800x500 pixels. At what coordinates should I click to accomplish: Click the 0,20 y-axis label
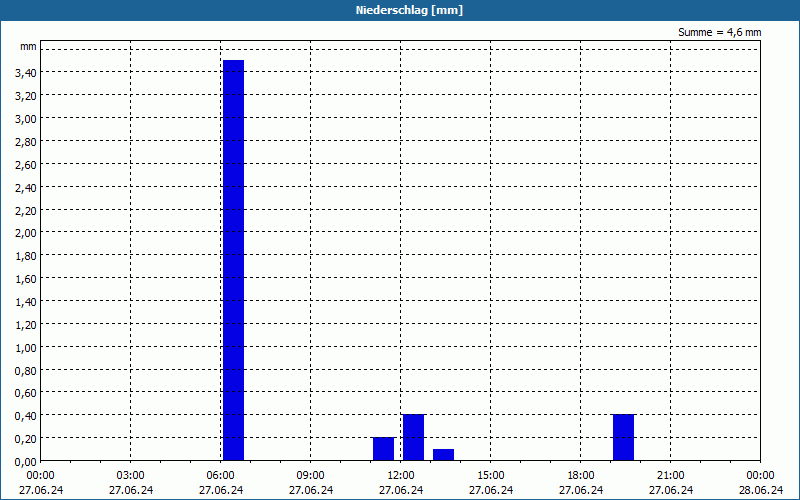[x=26, y=439]
